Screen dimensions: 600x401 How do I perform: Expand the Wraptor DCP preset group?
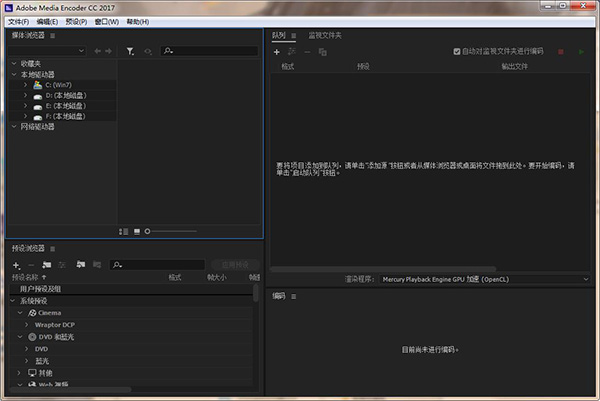pos(26,325)
